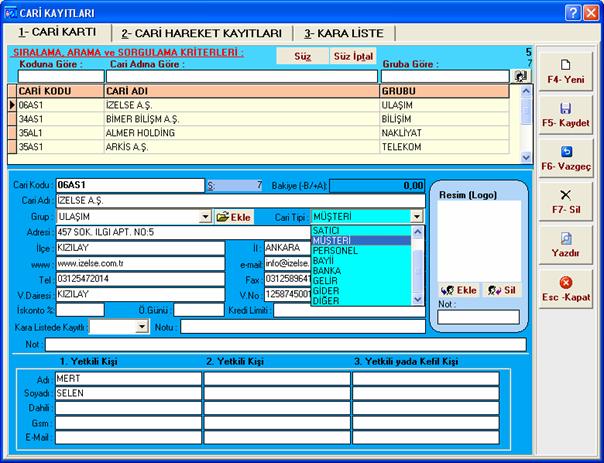This screenshot has height=463, width=604.
Task: Choose BAYİİ from the Cari Tipi list
Action: click(361, 260)
